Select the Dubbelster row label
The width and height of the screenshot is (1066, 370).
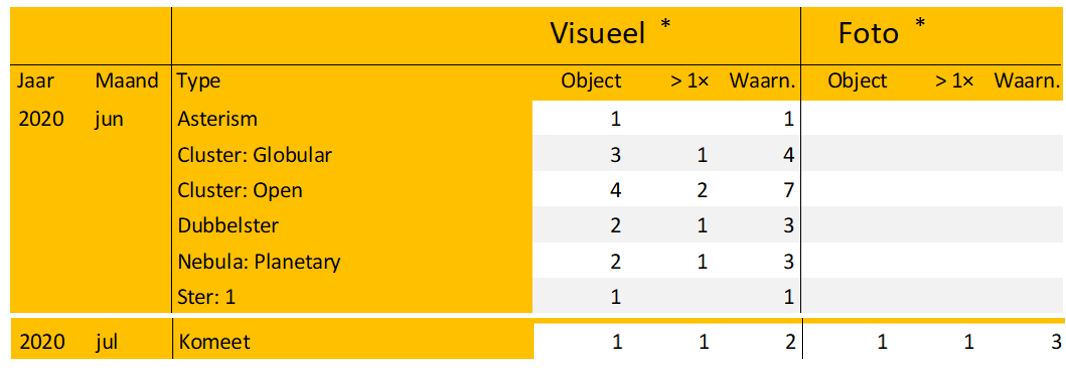(228, 226)
